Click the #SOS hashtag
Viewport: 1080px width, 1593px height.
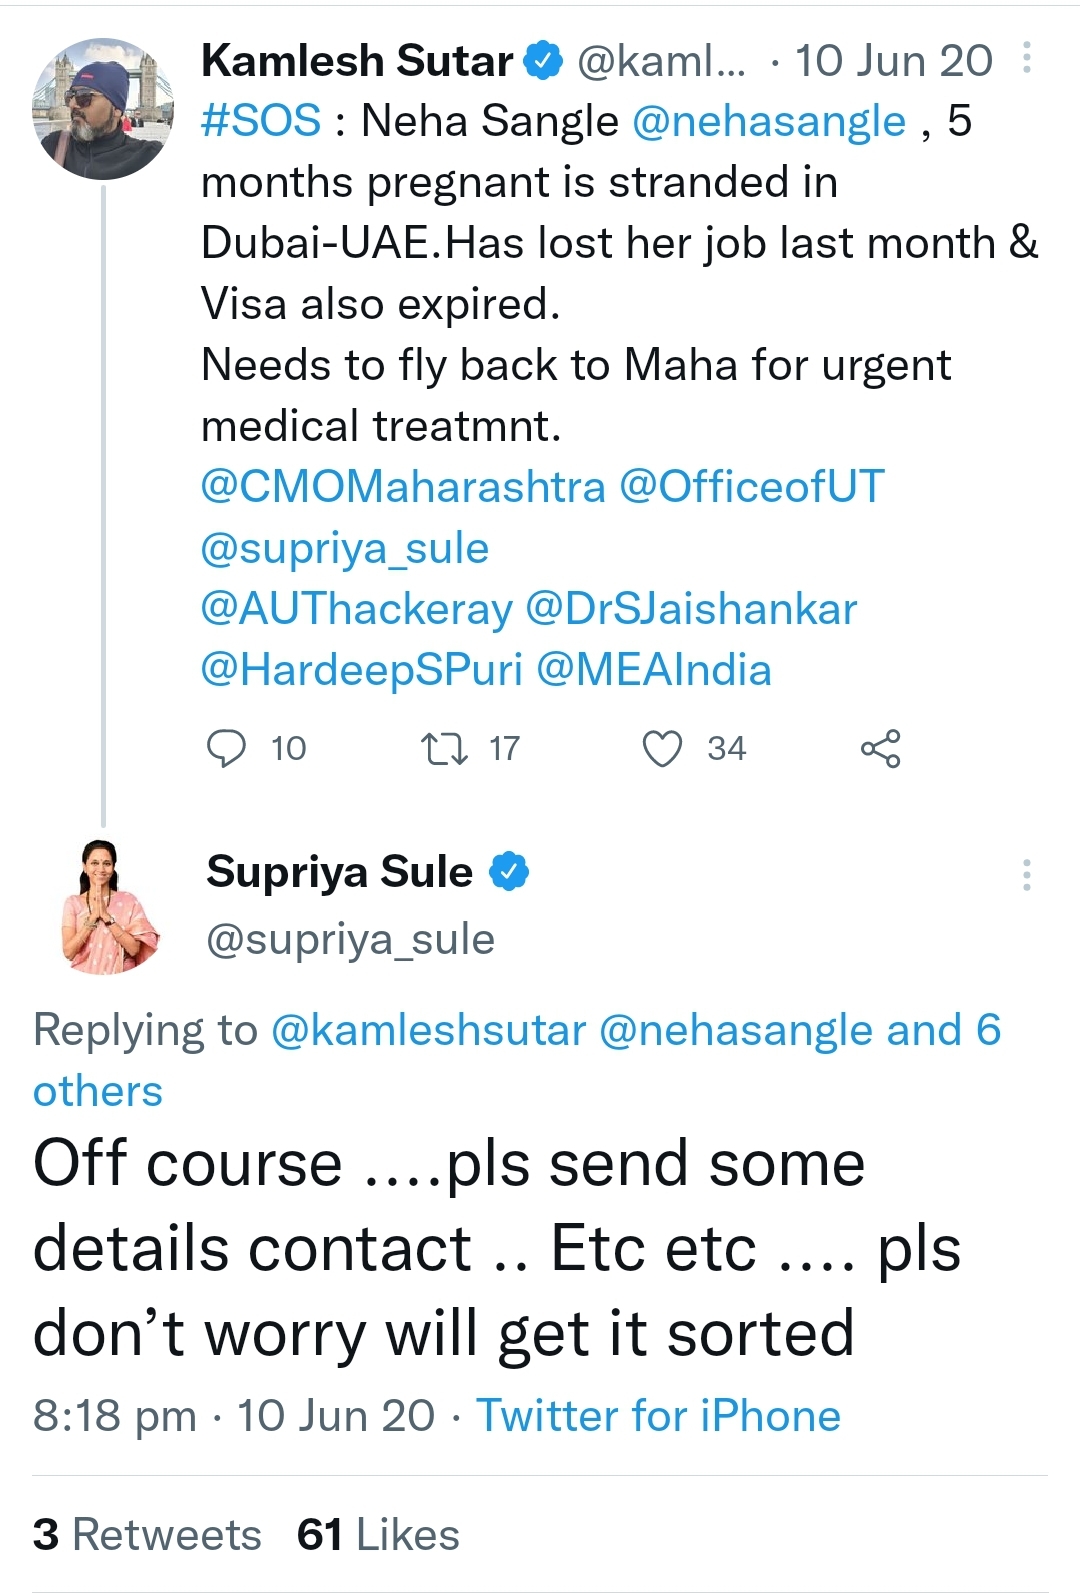coord(261,121)
